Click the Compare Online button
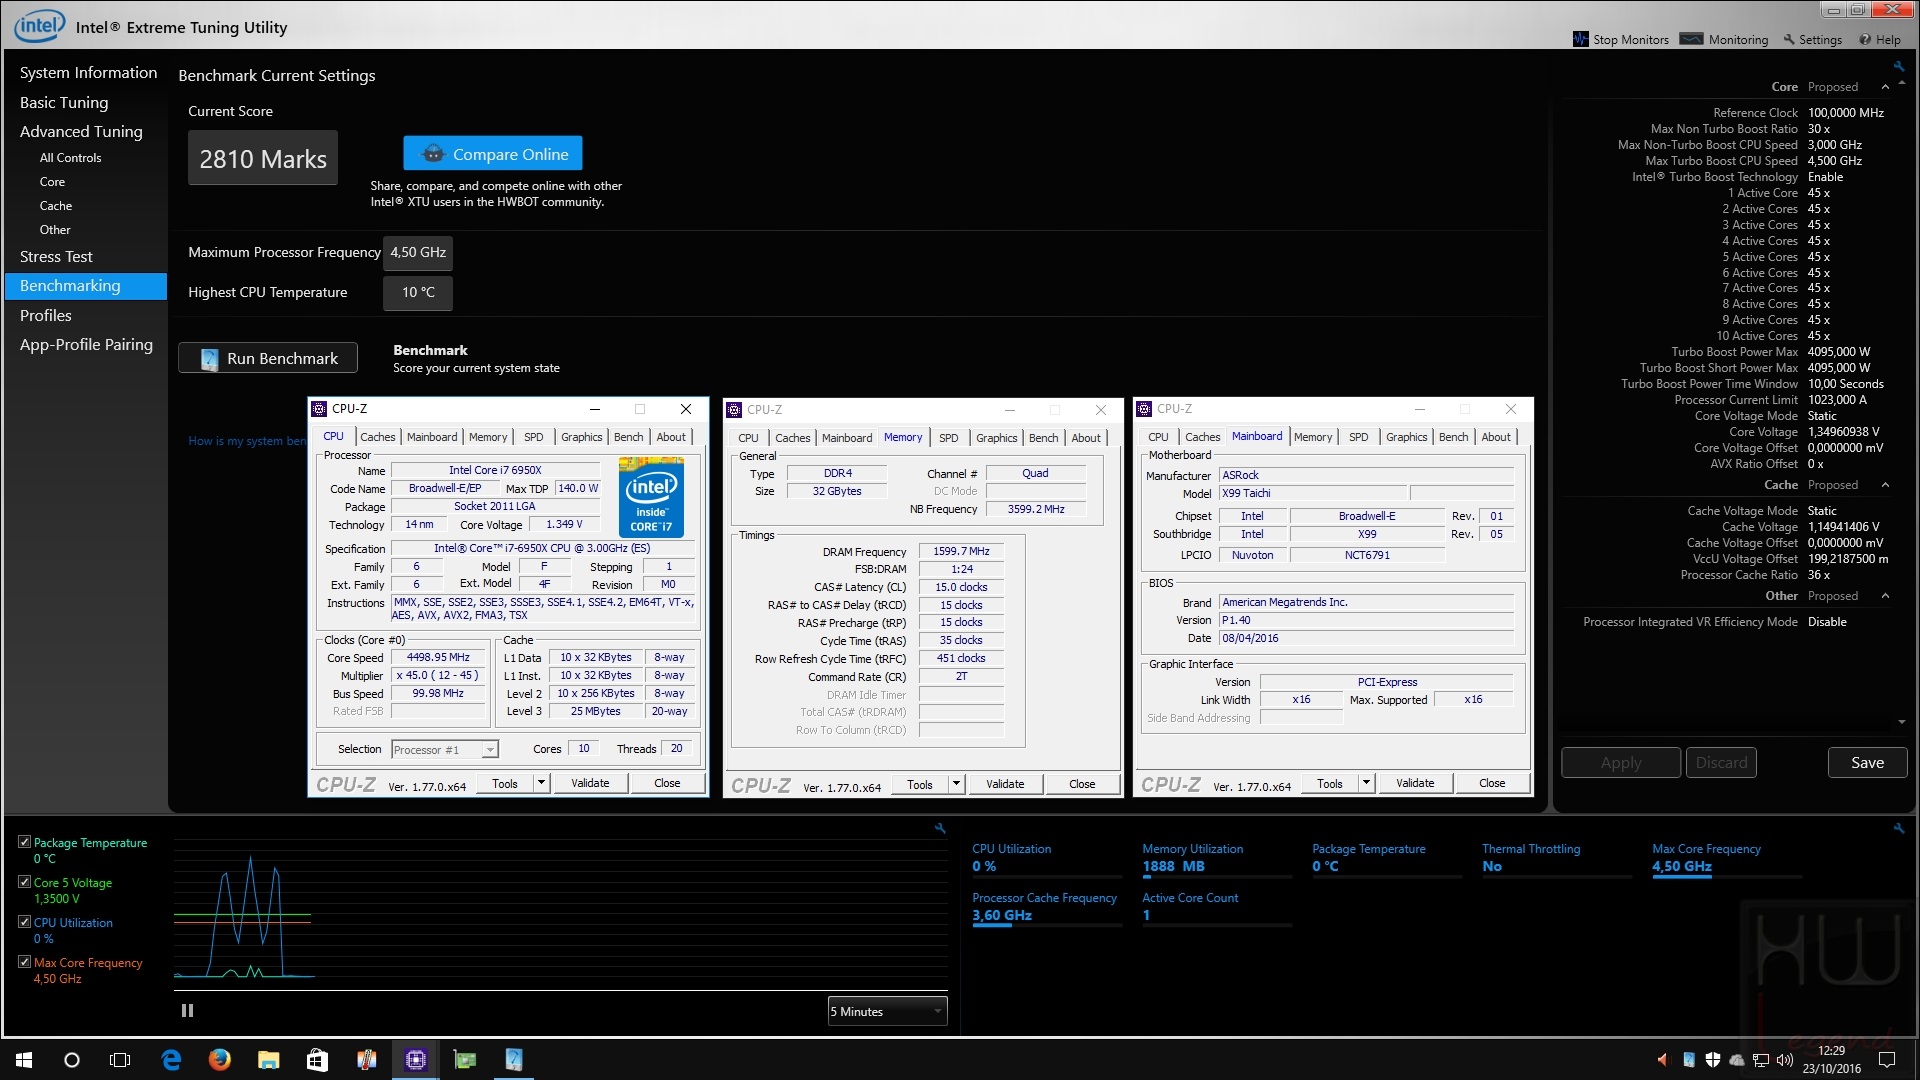The height and width of the screenshot is (1080, 1920). point(493,154)
